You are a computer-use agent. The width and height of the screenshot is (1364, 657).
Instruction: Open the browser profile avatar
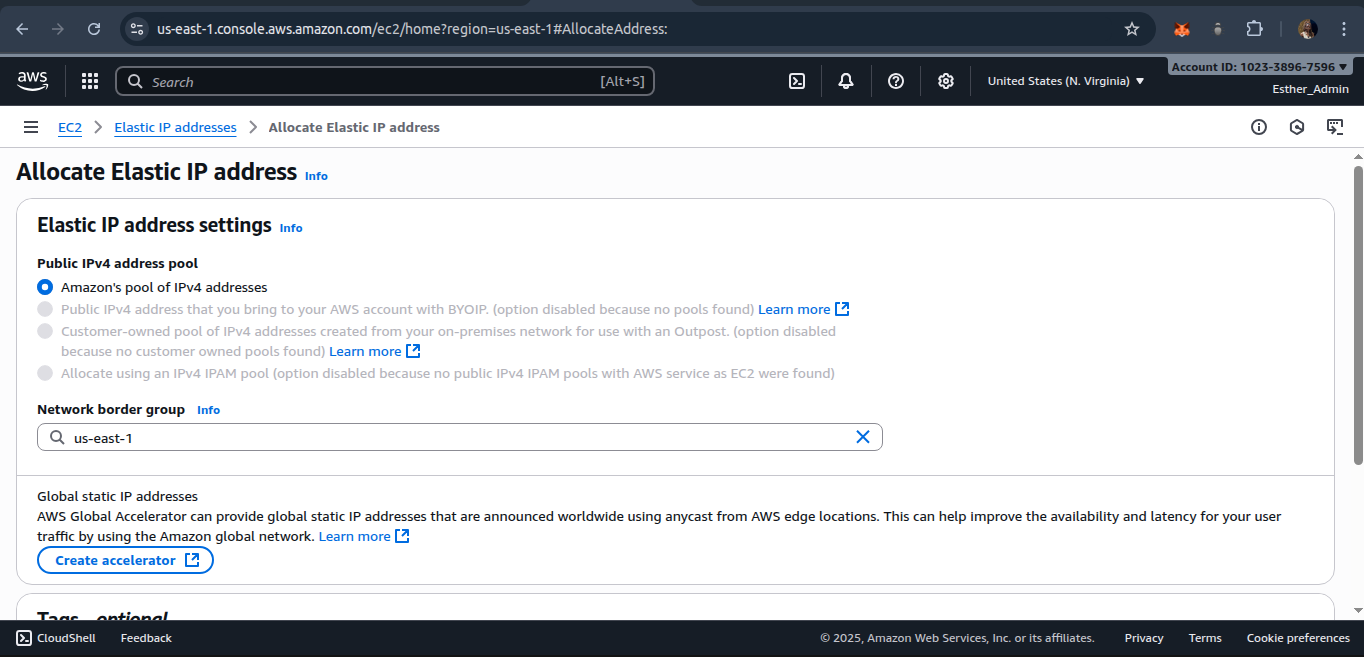pos(1307,29)
